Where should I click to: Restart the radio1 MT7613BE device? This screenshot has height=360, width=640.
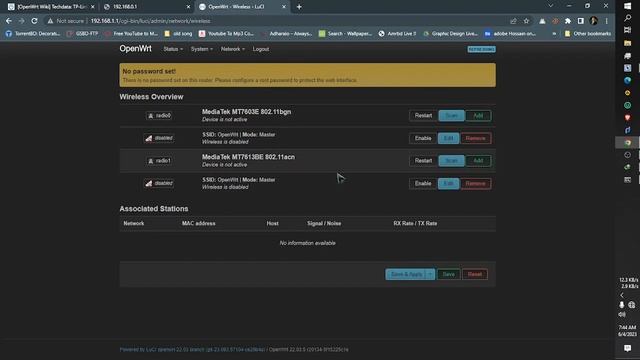click(x=423, y=161)
